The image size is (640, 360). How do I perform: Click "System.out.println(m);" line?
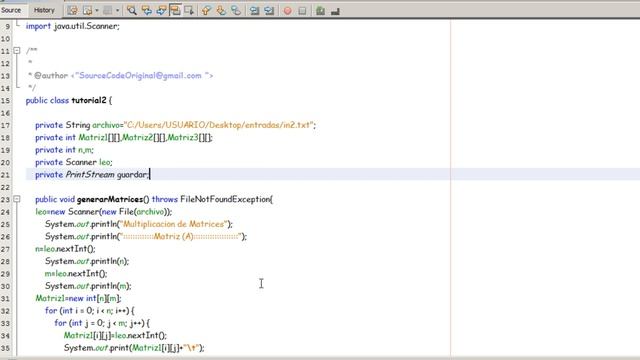tap(88, 286)
